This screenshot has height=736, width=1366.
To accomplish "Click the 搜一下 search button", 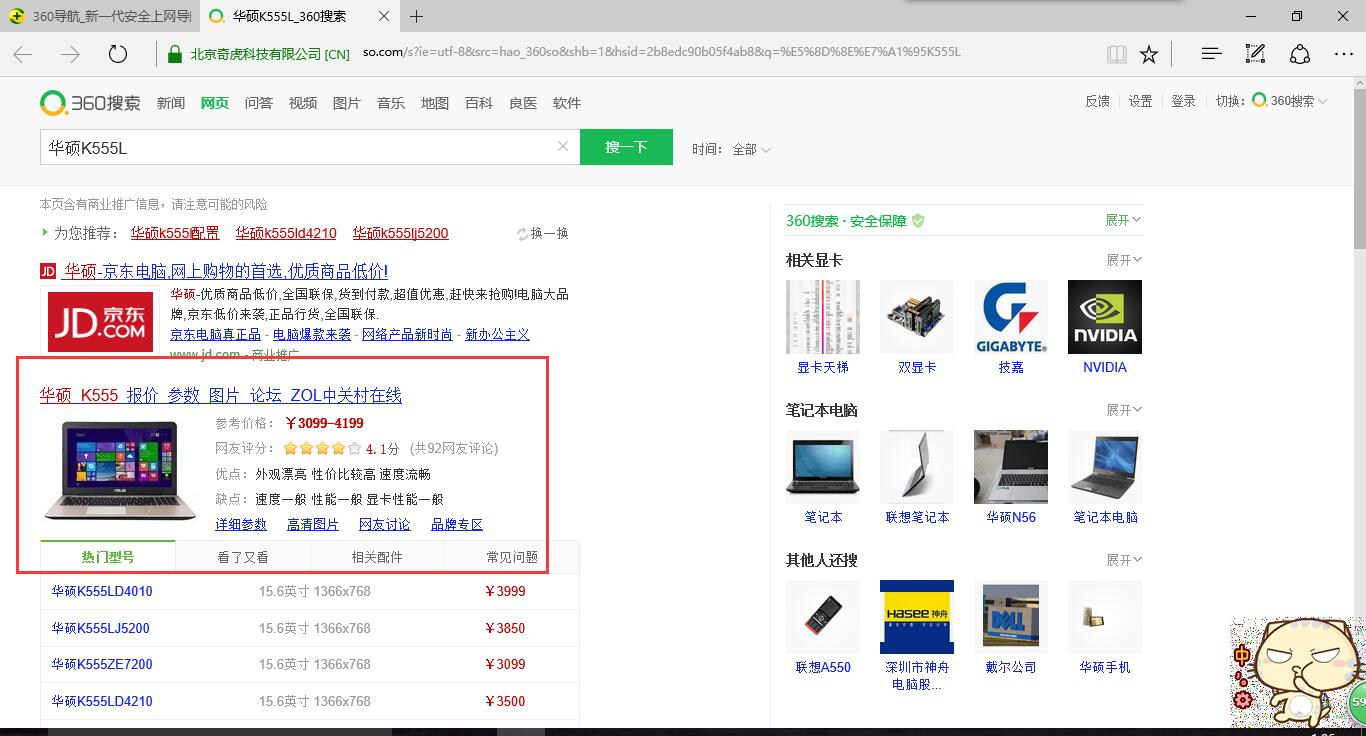I will (626, 147).
